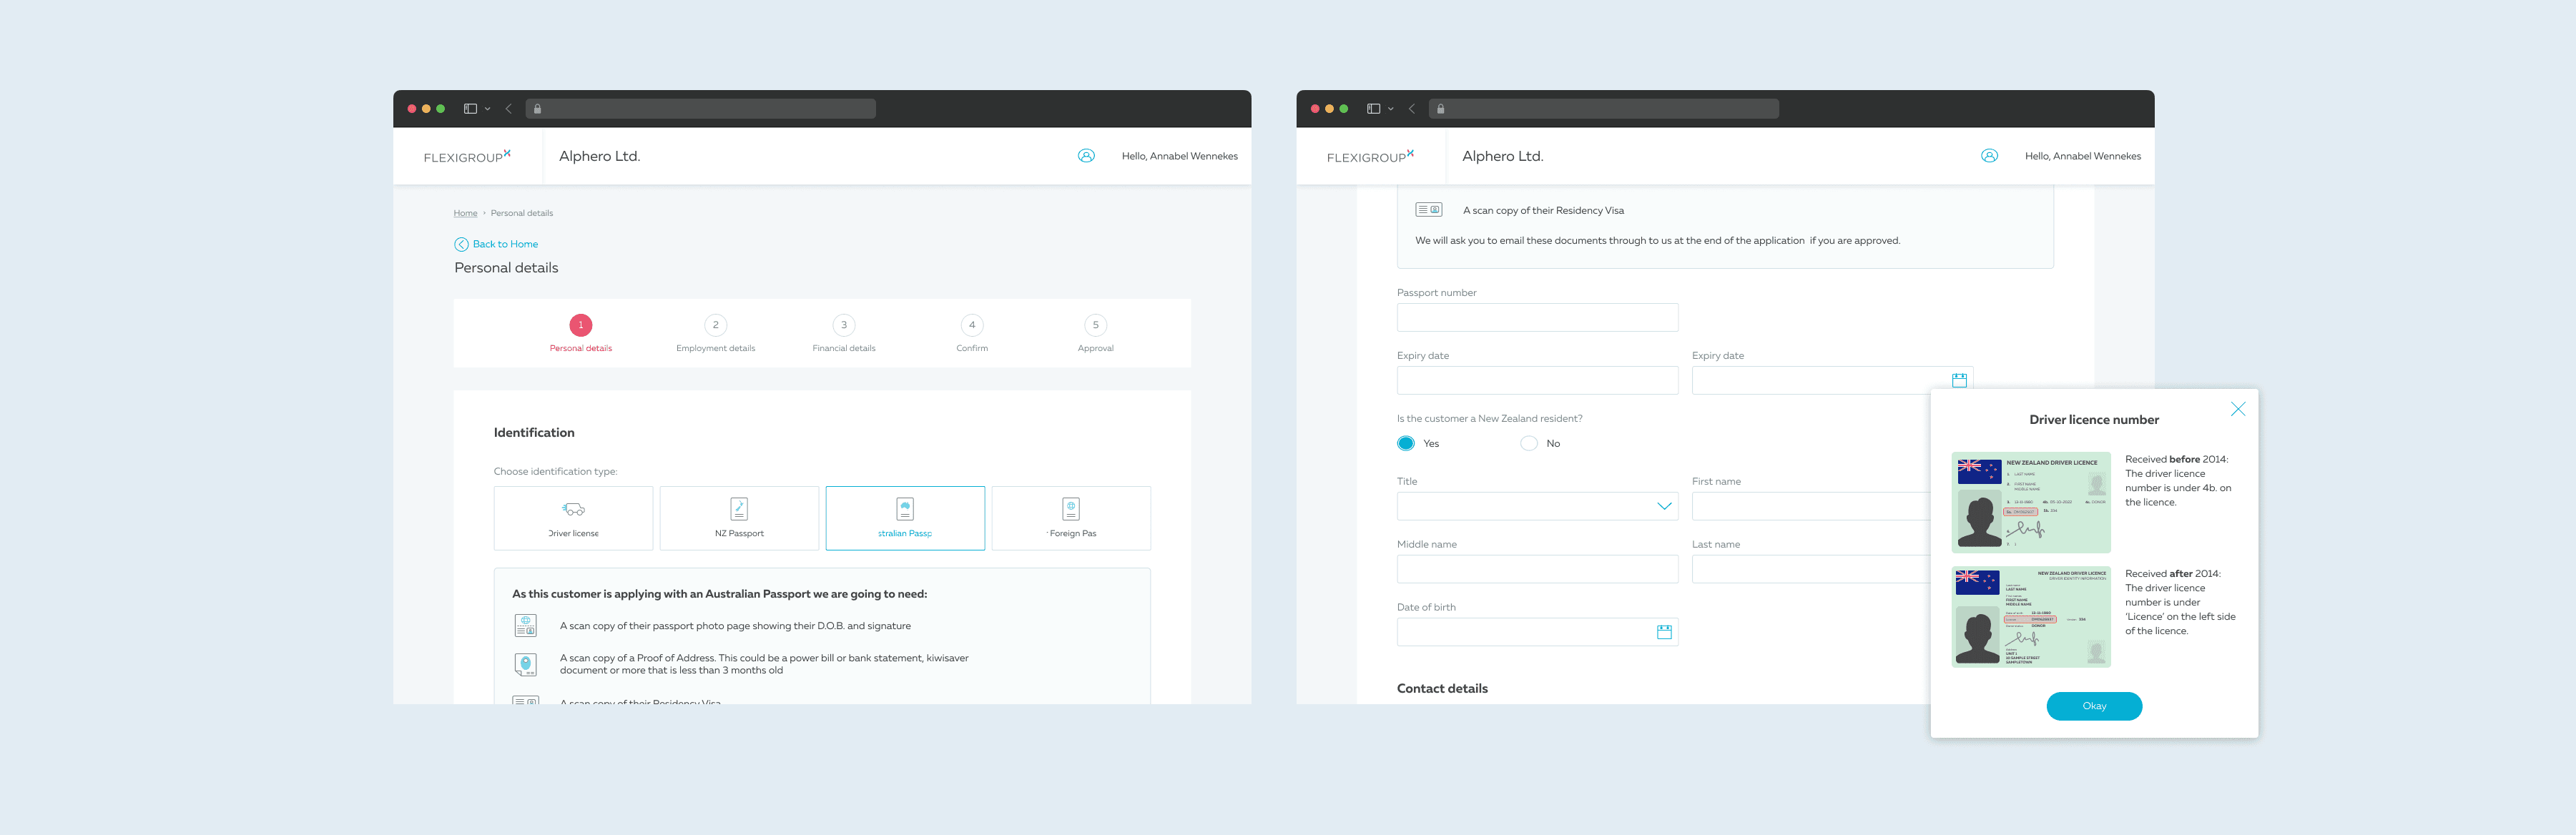Viewport: 2576px width, 835px height.
Task: Click the passport photo page document icon
Action: point(525,626)
